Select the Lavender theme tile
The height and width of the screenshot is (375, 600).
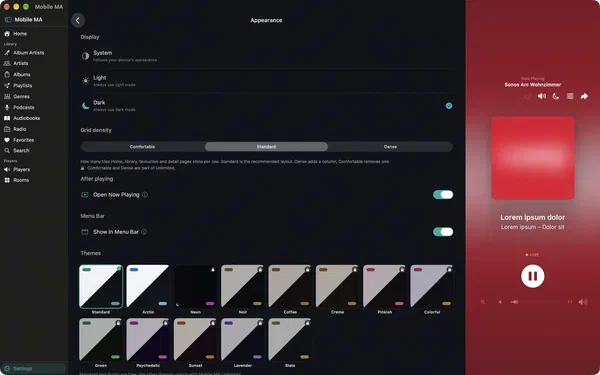pos(243,340)
